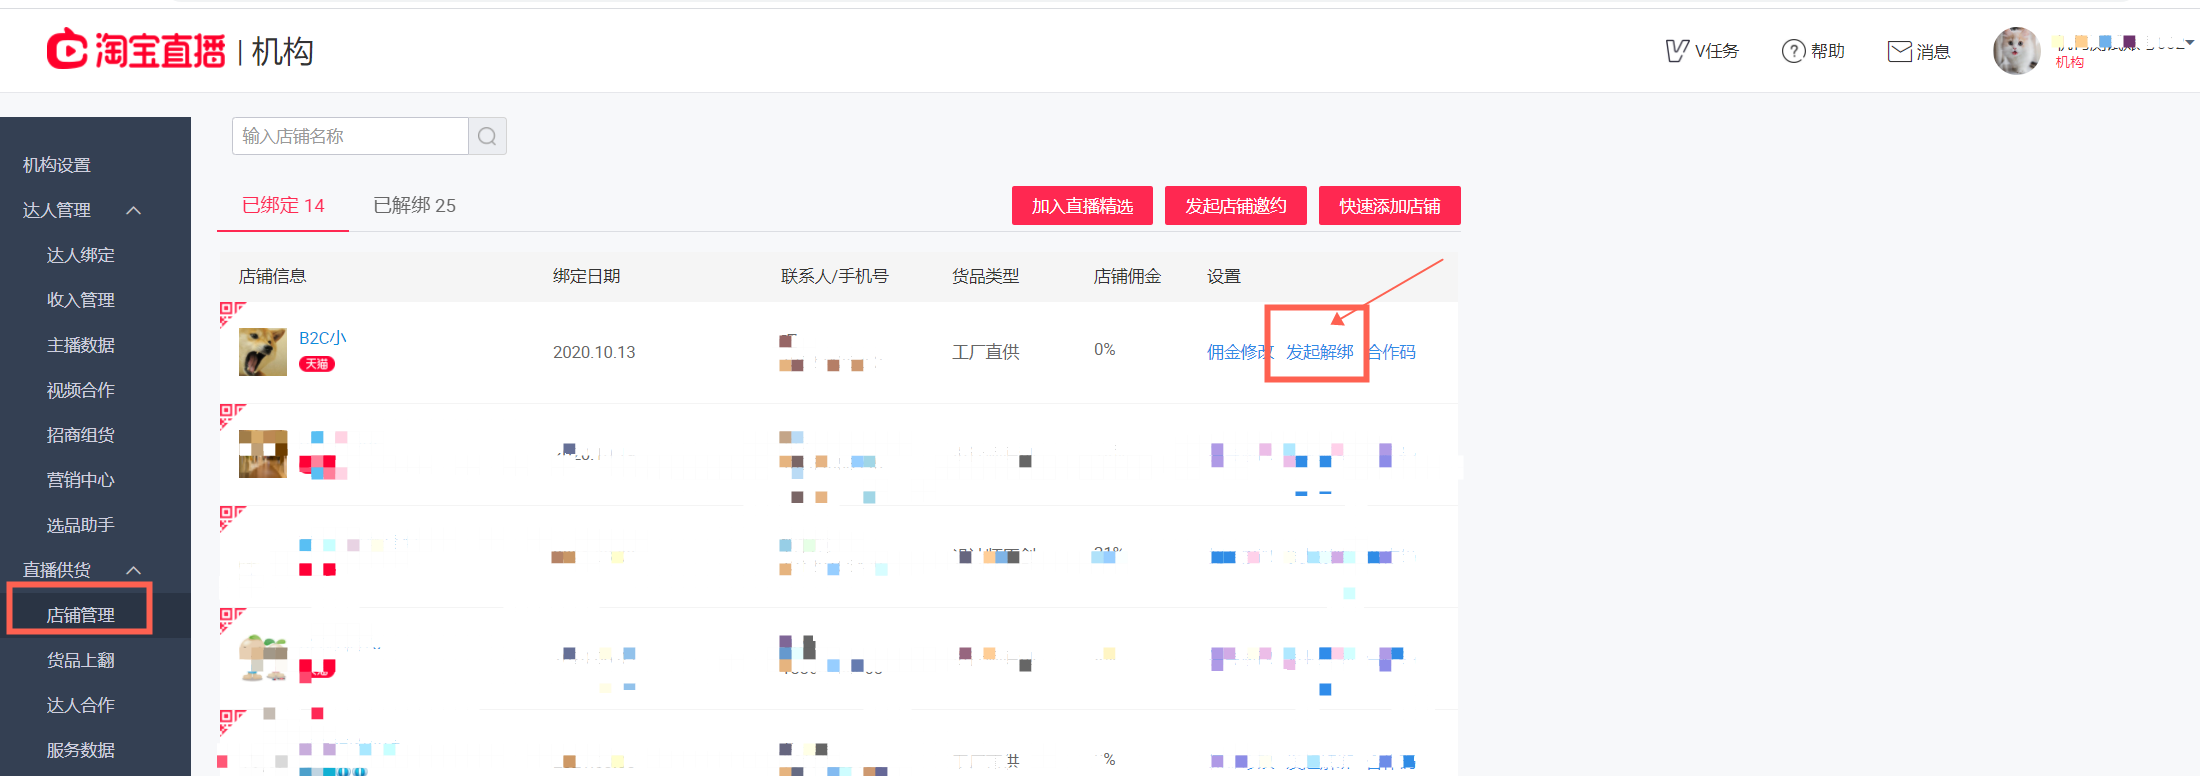Click 加入直播精选 button

(x=1082, y=206)
